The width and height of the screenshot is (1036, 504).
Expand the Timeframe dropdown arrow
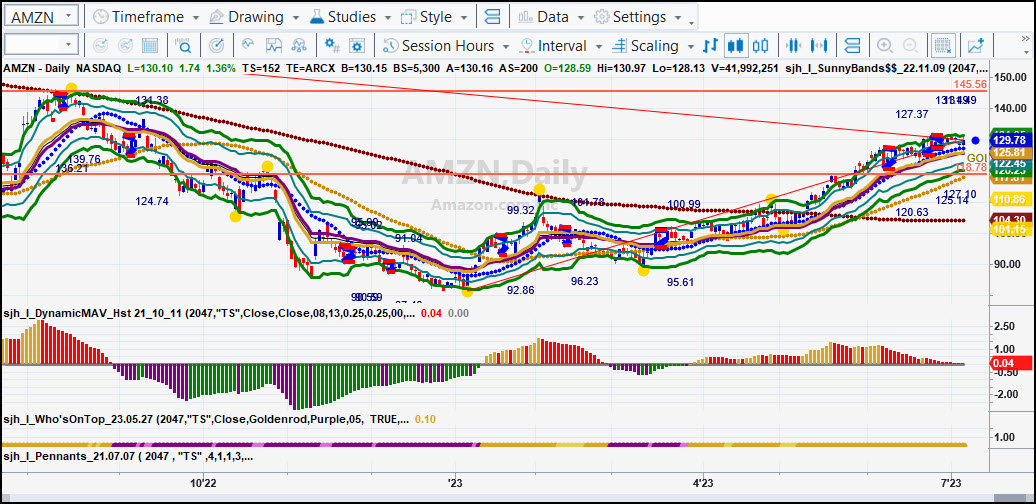click(196, 17)
